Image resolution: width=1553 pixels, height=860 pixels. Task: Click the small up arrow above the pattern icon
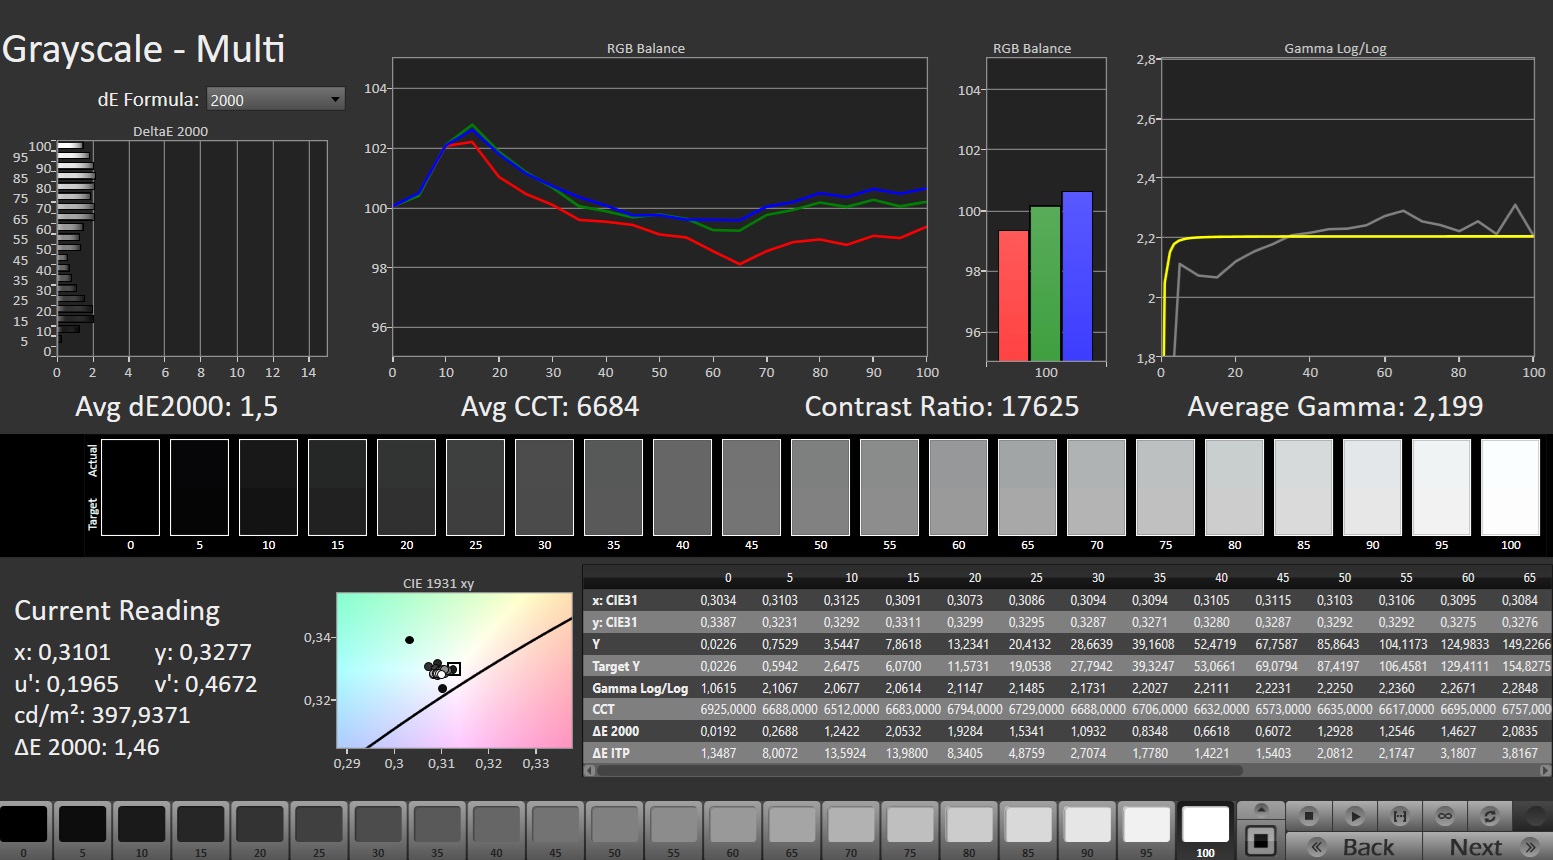[x=1261, y=808]
